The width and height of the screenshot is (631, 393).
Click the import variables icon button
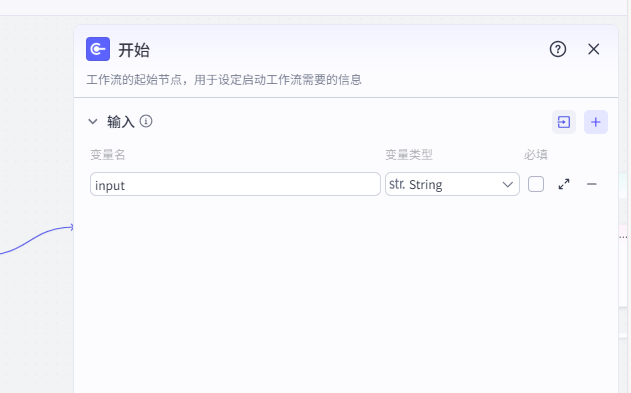(564, 122)
